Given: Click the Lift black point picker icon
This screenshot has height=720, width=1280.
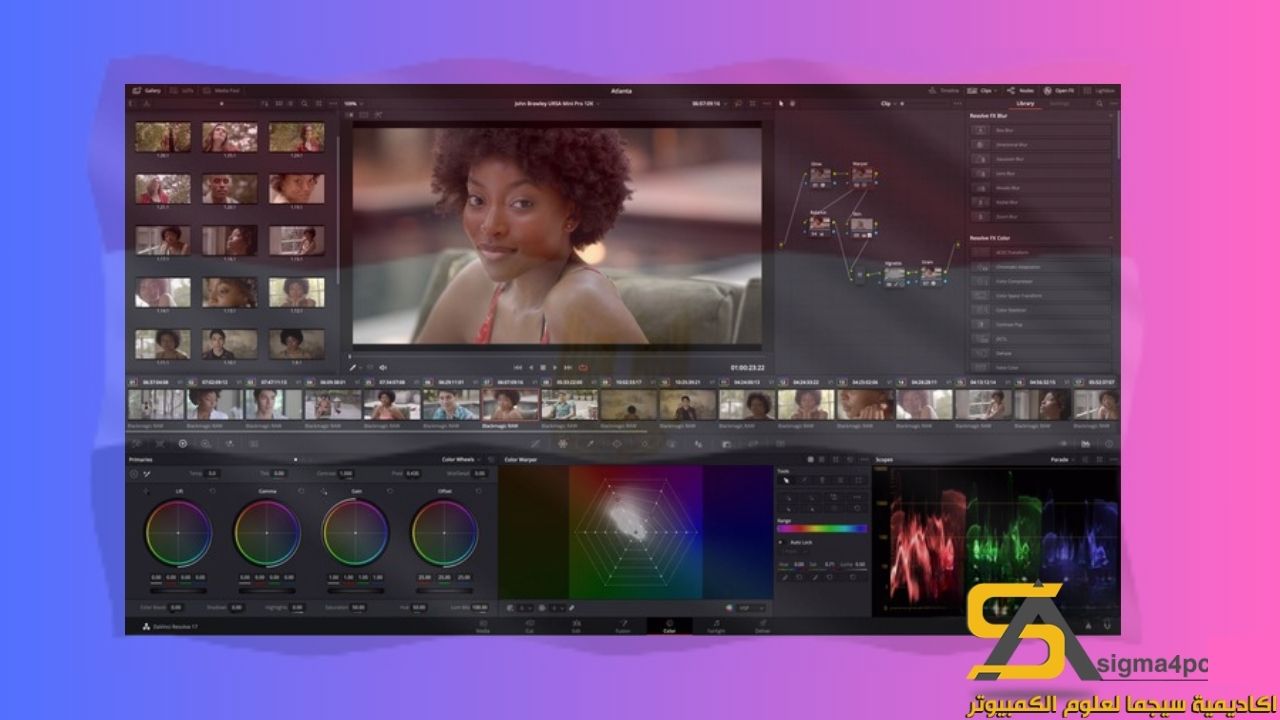Looking at the screenshot, I should [x=146, y=491].
